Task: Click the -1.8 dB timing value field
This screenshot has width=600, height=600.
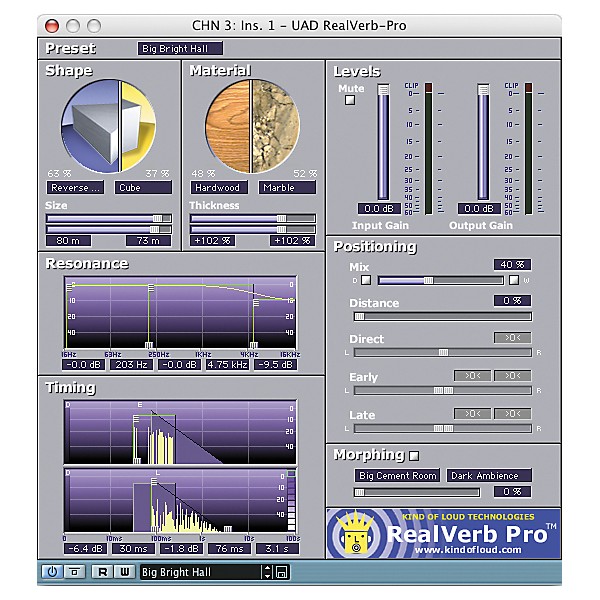Action: pyautogui.click(x=181, y=549)
